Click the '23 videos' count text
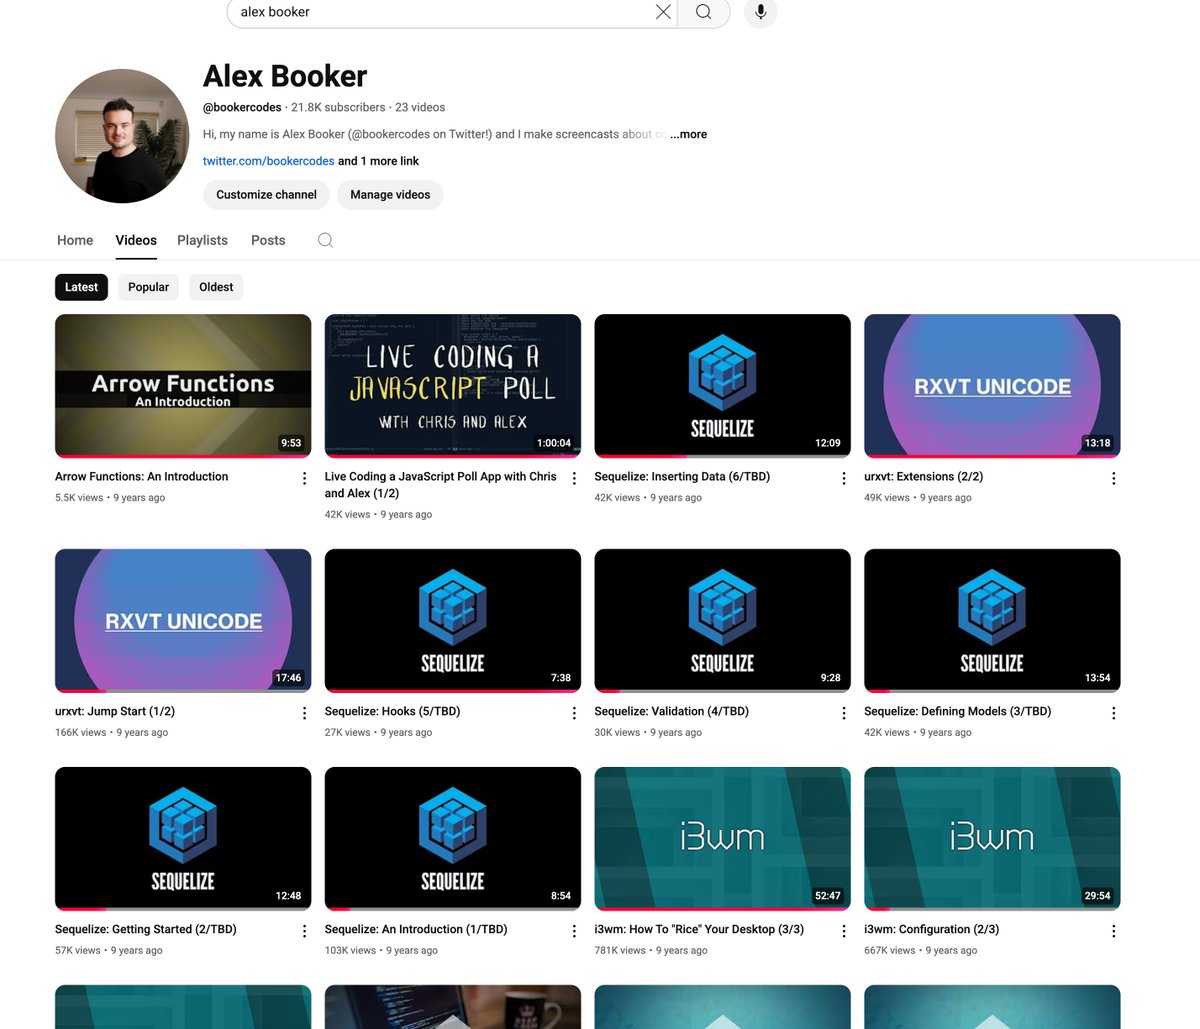 420,107
